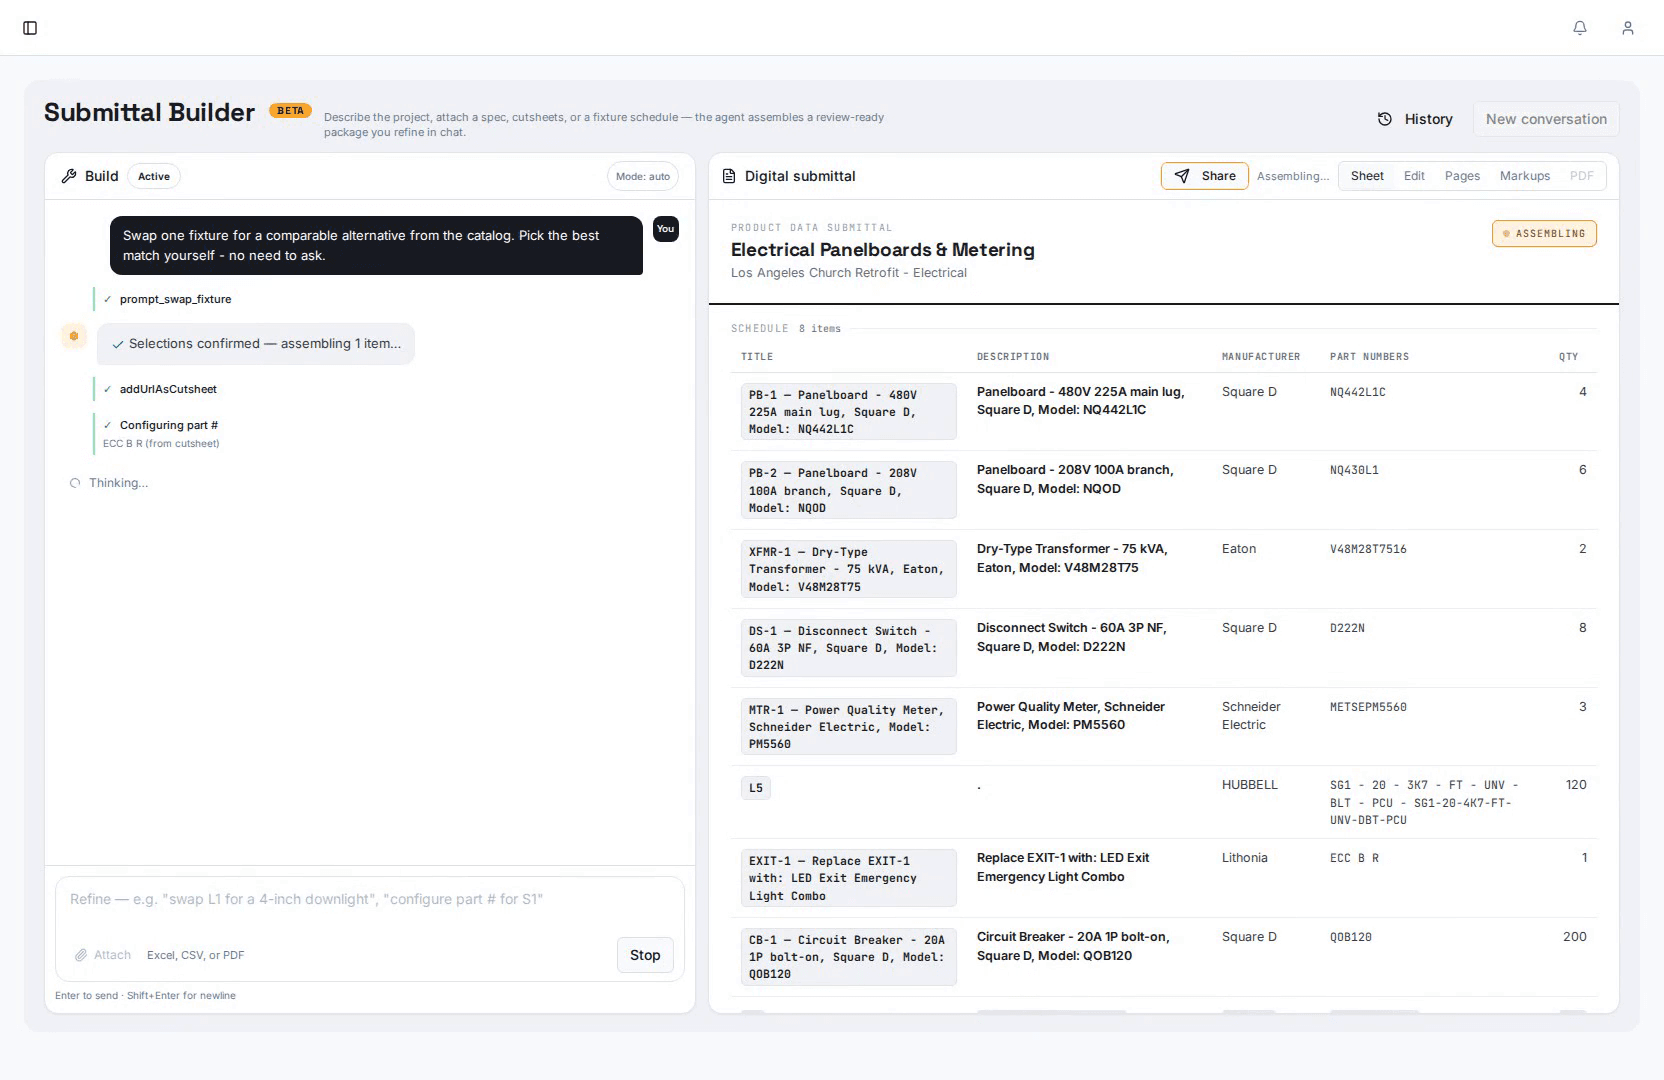The image size is (1664, 1080).
Task: Click Dry-Type Transformer 75 kVA description
Action: coord(1072,558)
